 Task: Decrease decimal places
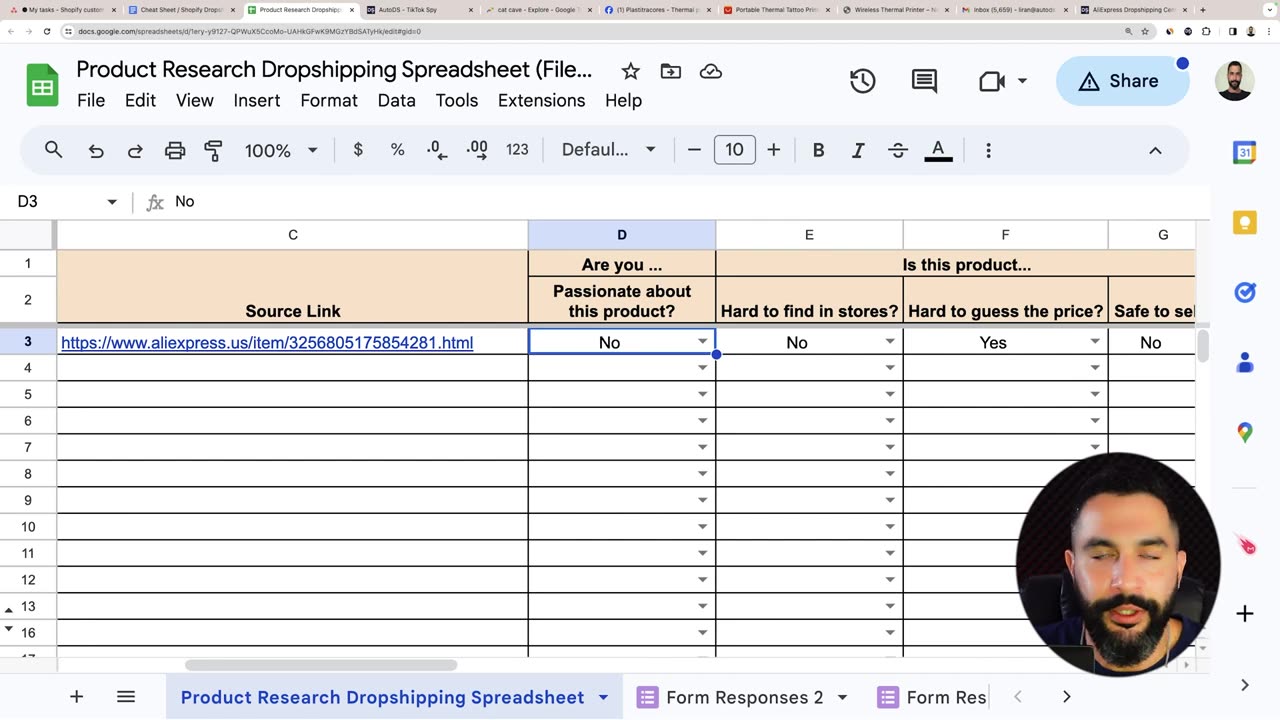point(437,150)
